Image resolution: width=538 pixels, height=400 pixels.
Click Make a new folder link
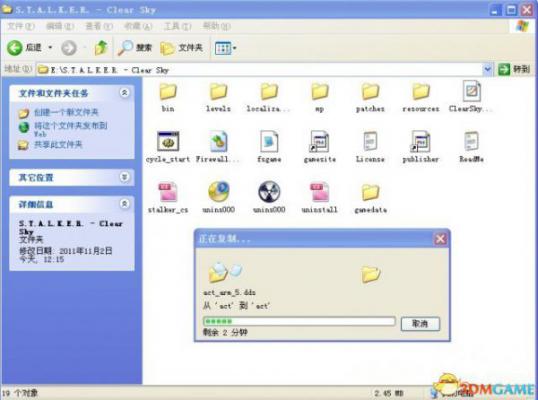click(66, 112)
